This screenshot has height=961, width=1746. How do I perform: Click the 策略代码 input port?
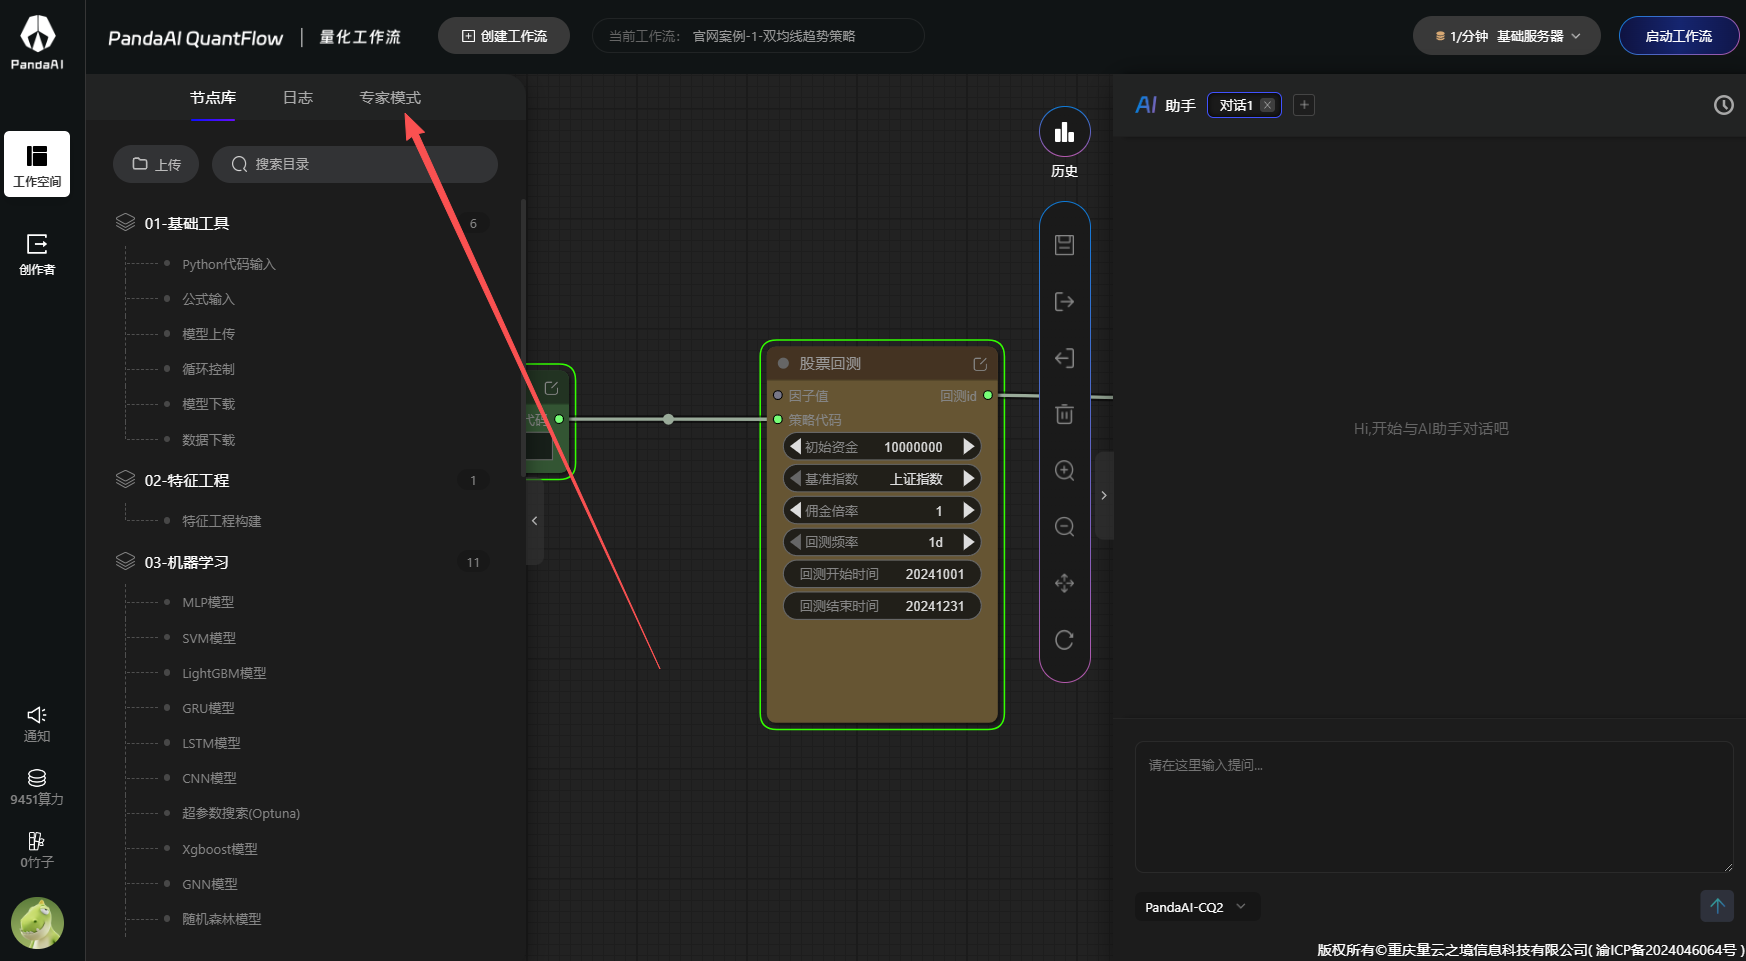778,420
